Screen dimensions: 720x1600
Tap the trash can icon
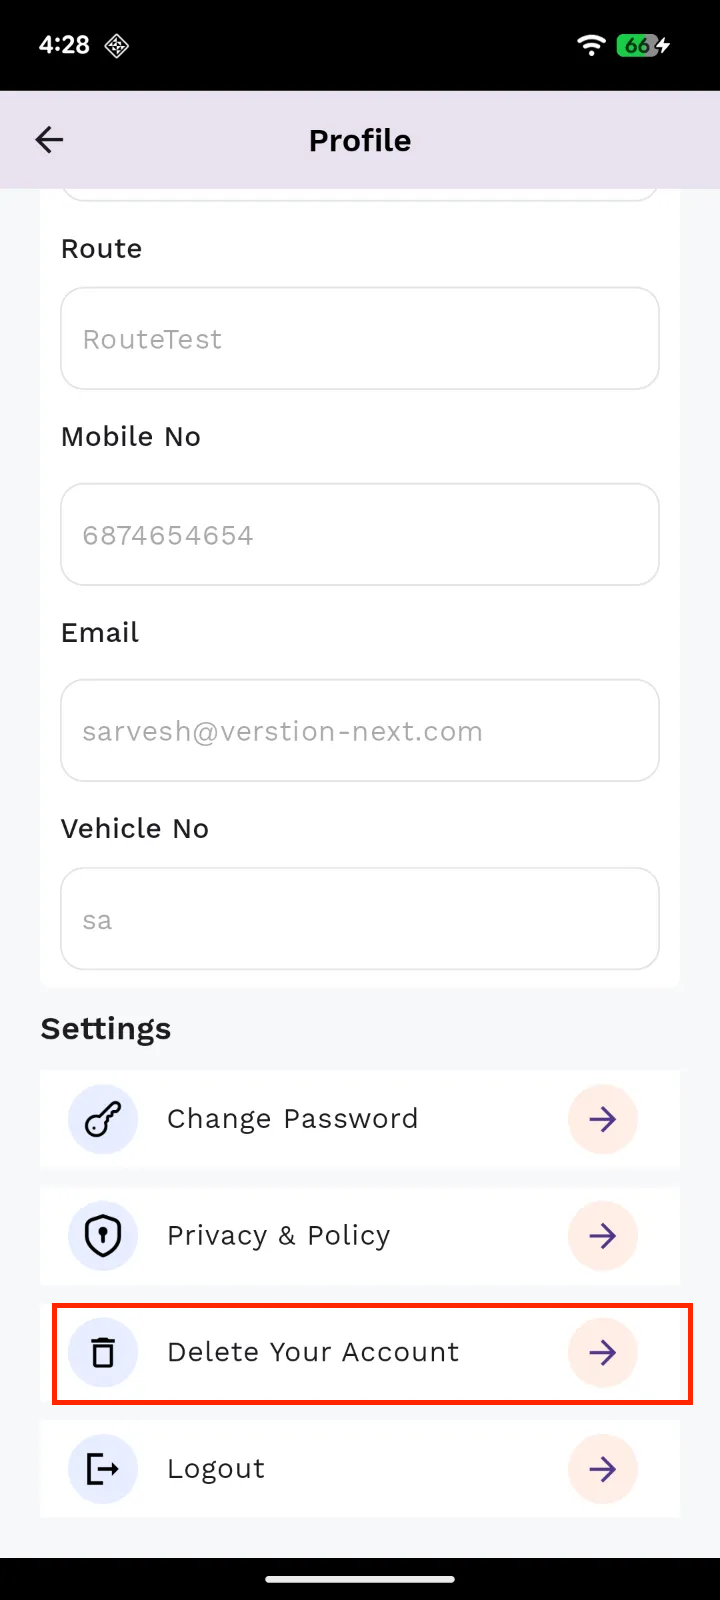103,1353
